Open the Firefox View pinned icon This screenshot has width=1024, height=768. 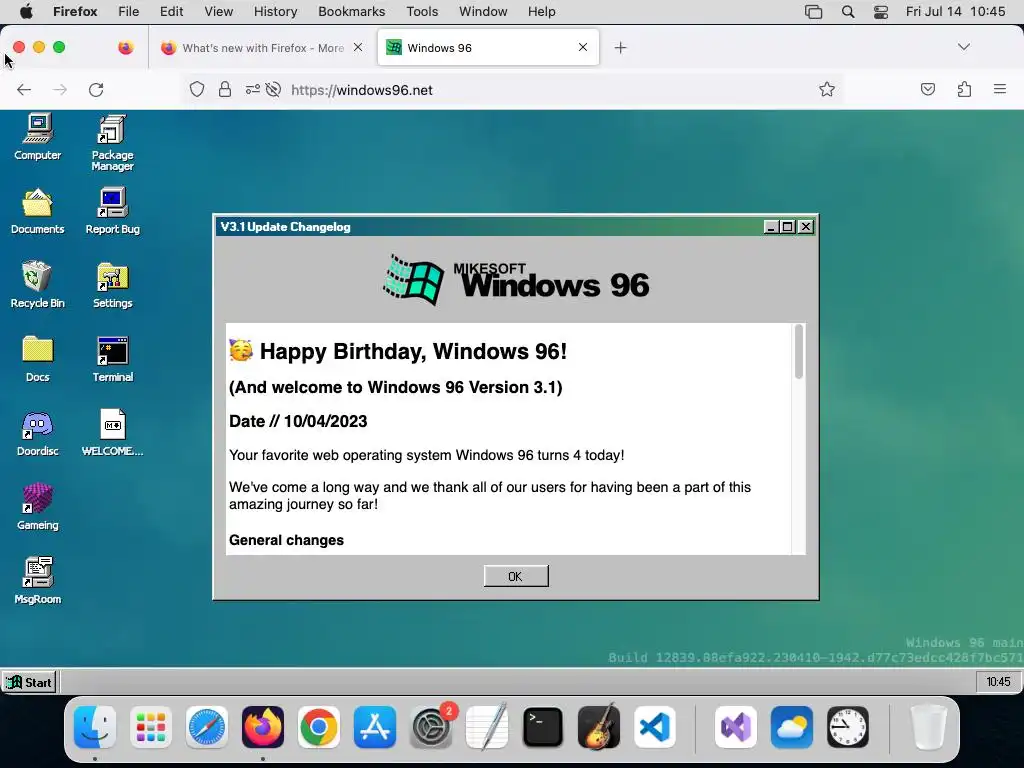click(x=125, y=48)
